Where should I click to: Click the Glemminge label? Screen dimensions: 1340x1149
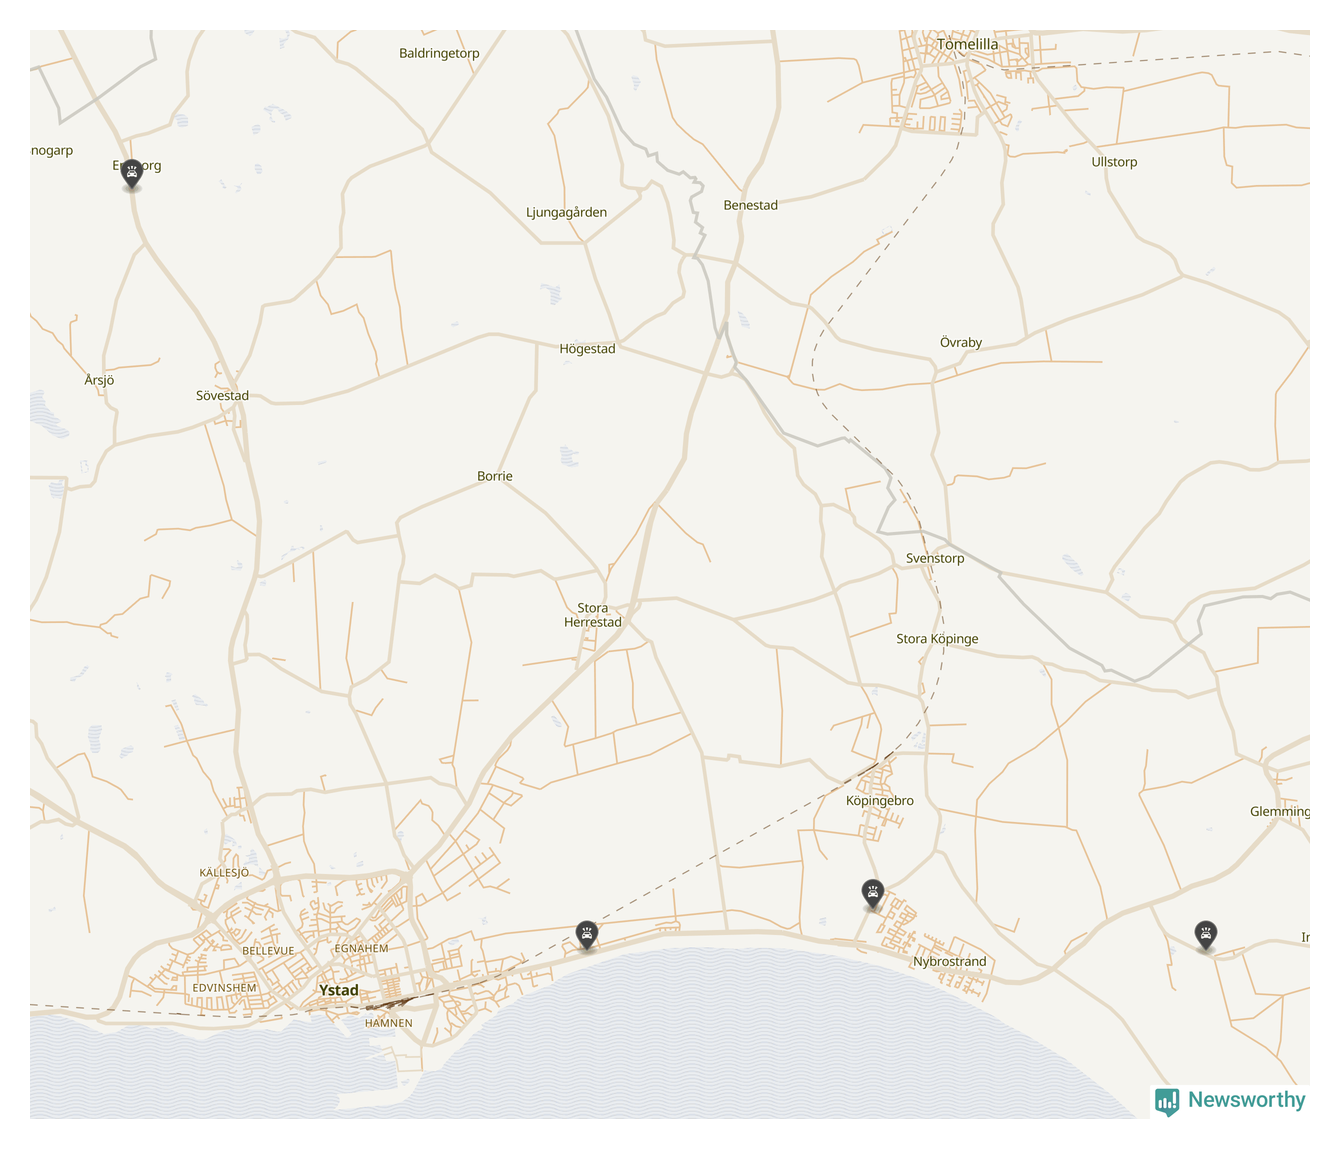click(1280, 812)
